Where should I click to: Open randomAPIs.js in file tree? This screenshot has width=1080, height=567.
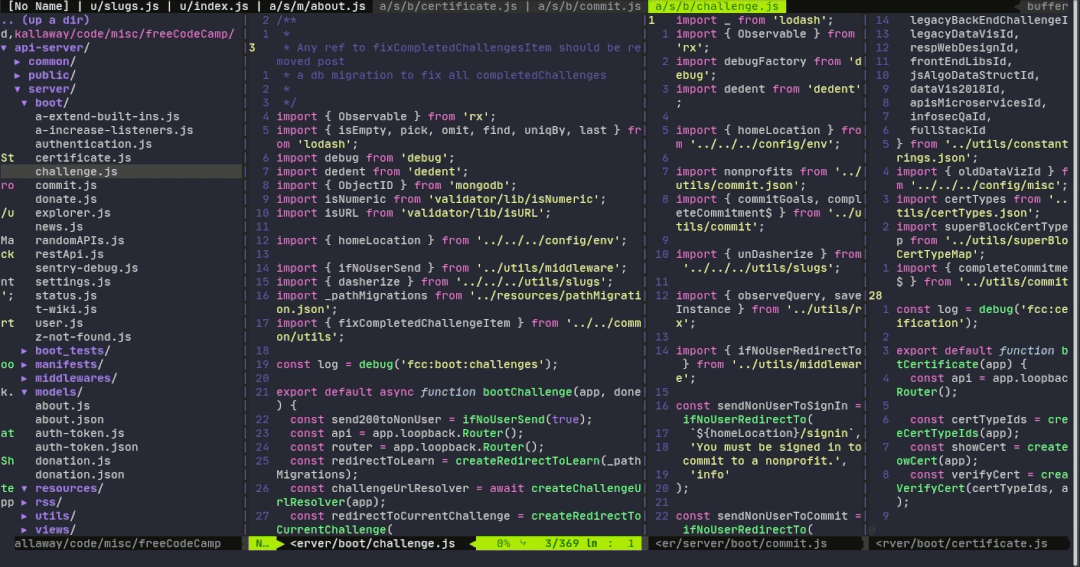coord(80,240)
